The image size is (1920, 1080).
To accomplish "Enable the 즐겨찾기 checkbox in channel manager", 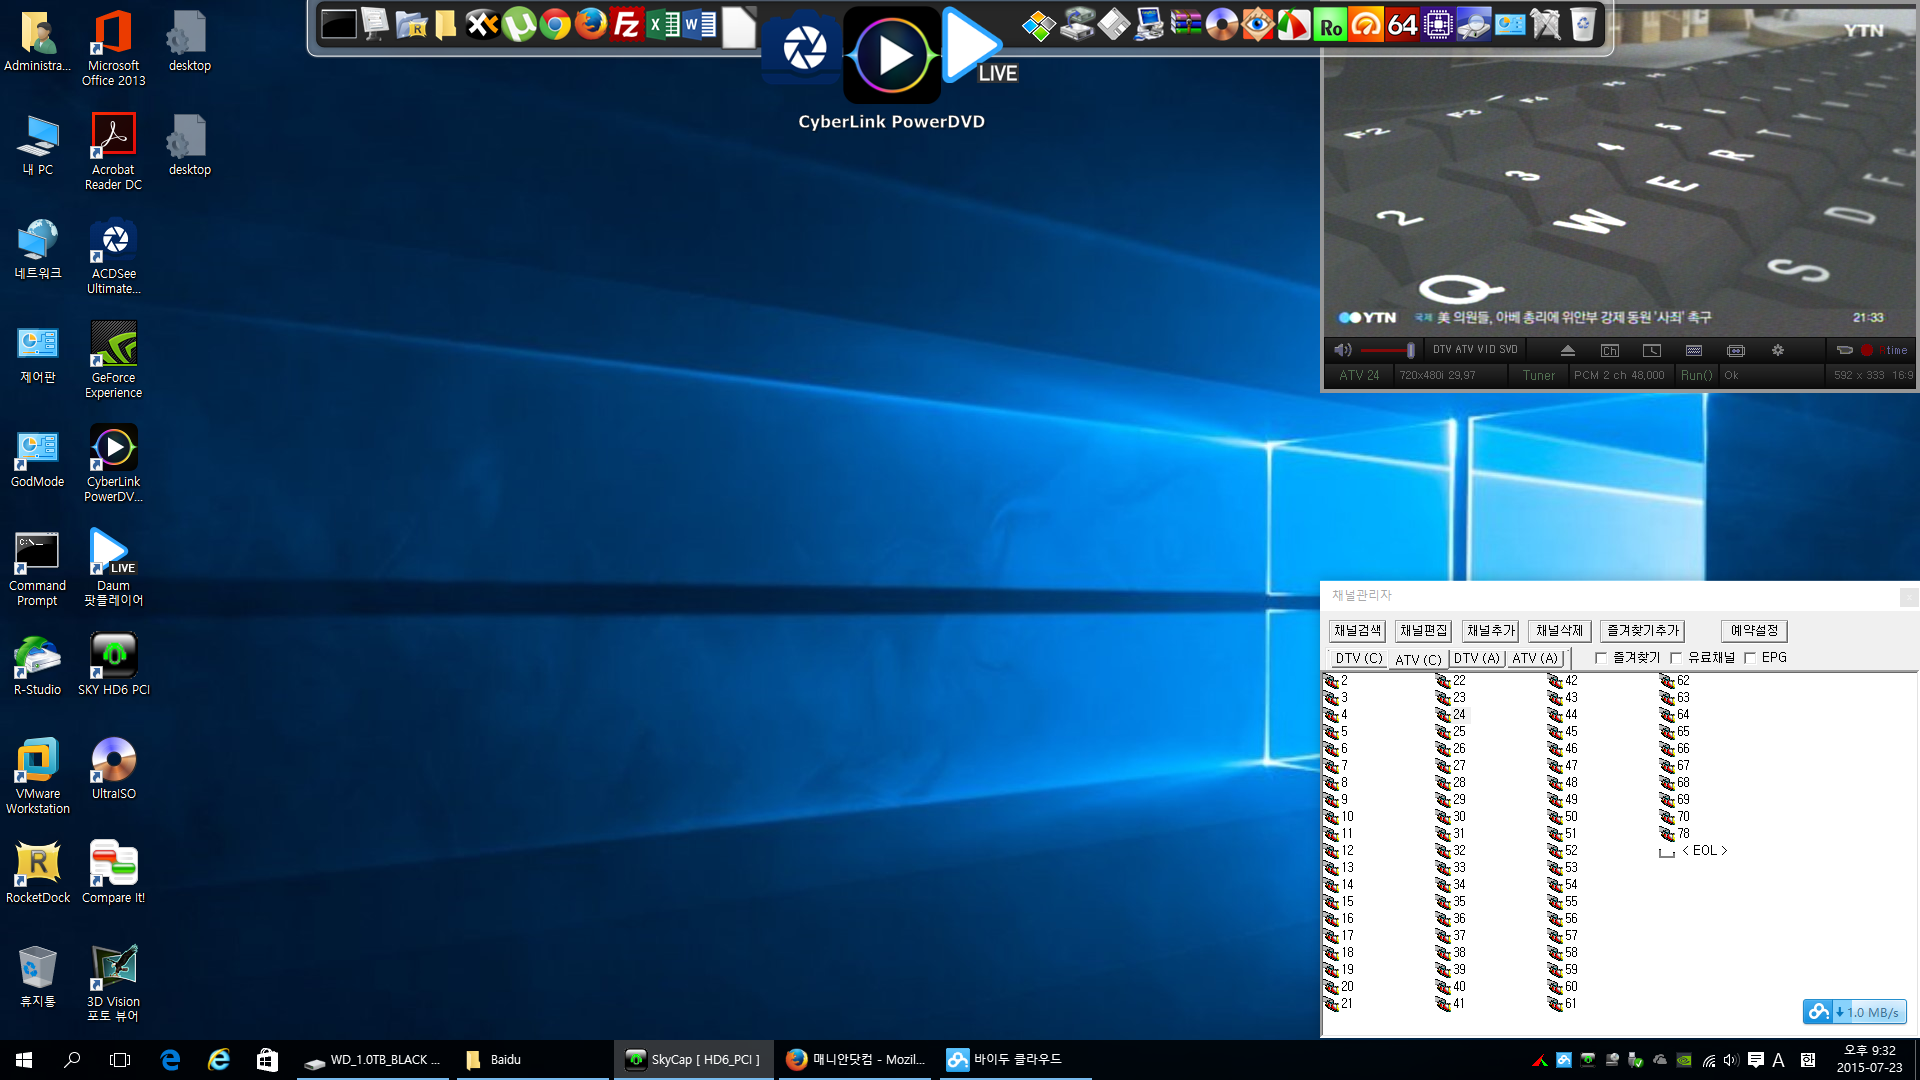I will pos(1601,658).
